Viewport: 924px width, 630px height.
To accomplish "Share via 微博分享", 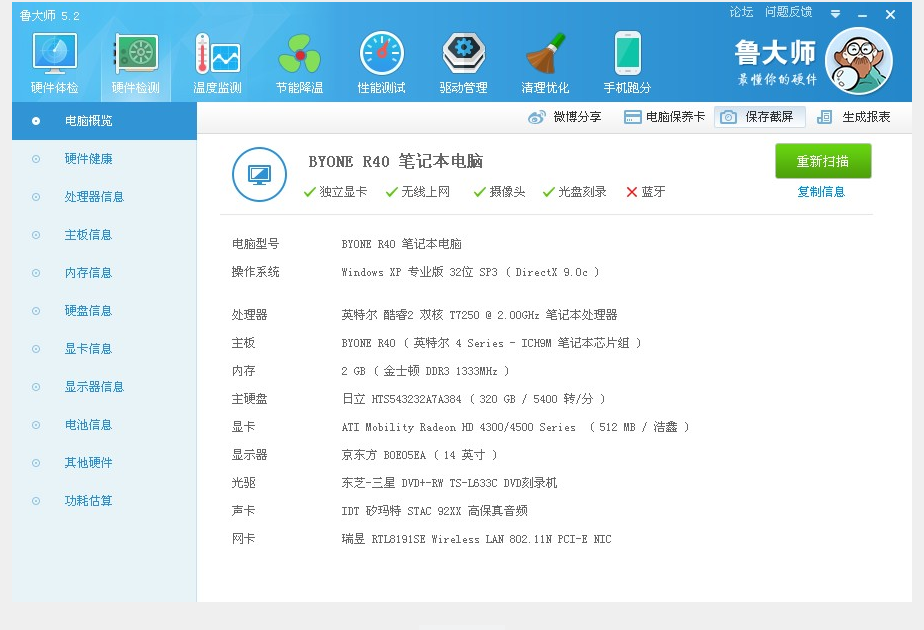I will click(x=565, y=117).
